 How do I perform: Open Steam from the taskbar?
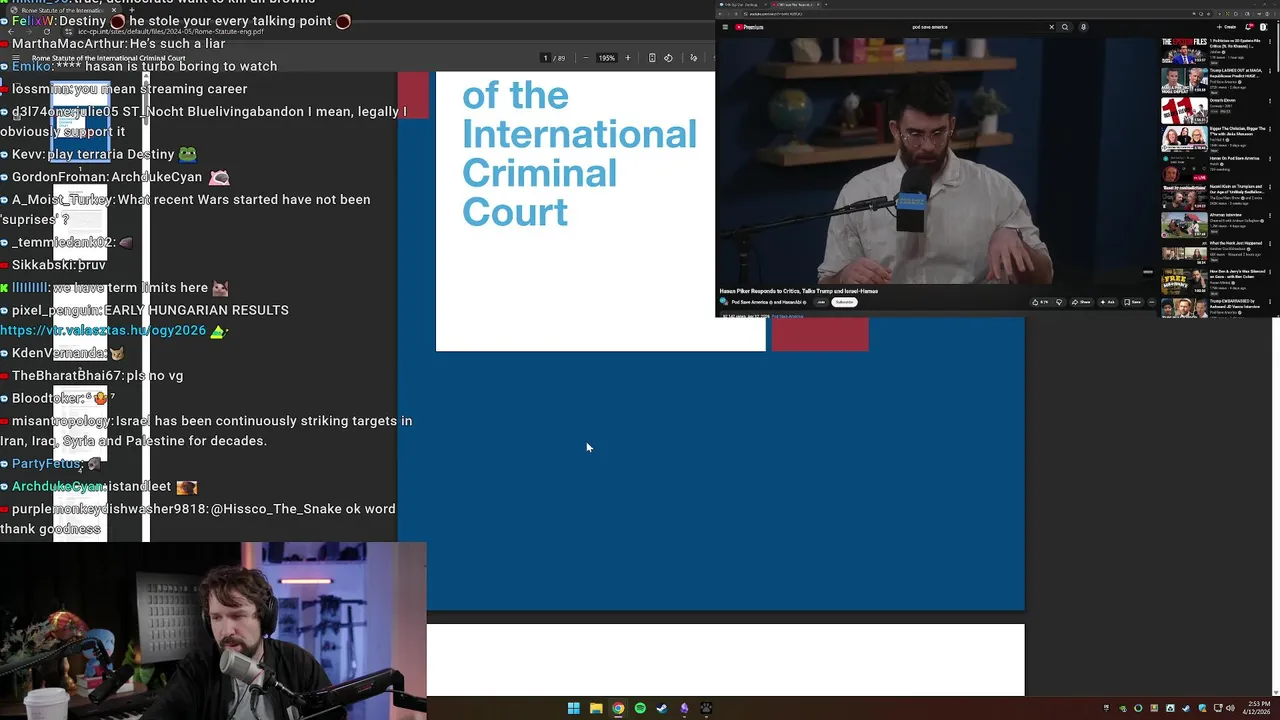[x=662, y=708]
